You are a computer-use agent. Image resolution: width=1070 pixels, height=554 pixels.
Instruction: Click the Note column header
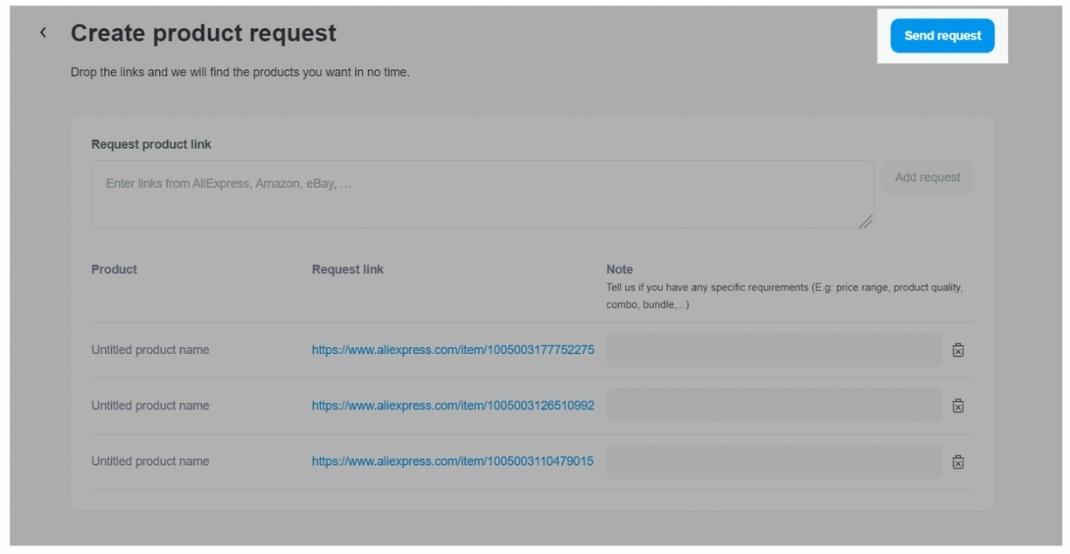[x=619, y=270]
